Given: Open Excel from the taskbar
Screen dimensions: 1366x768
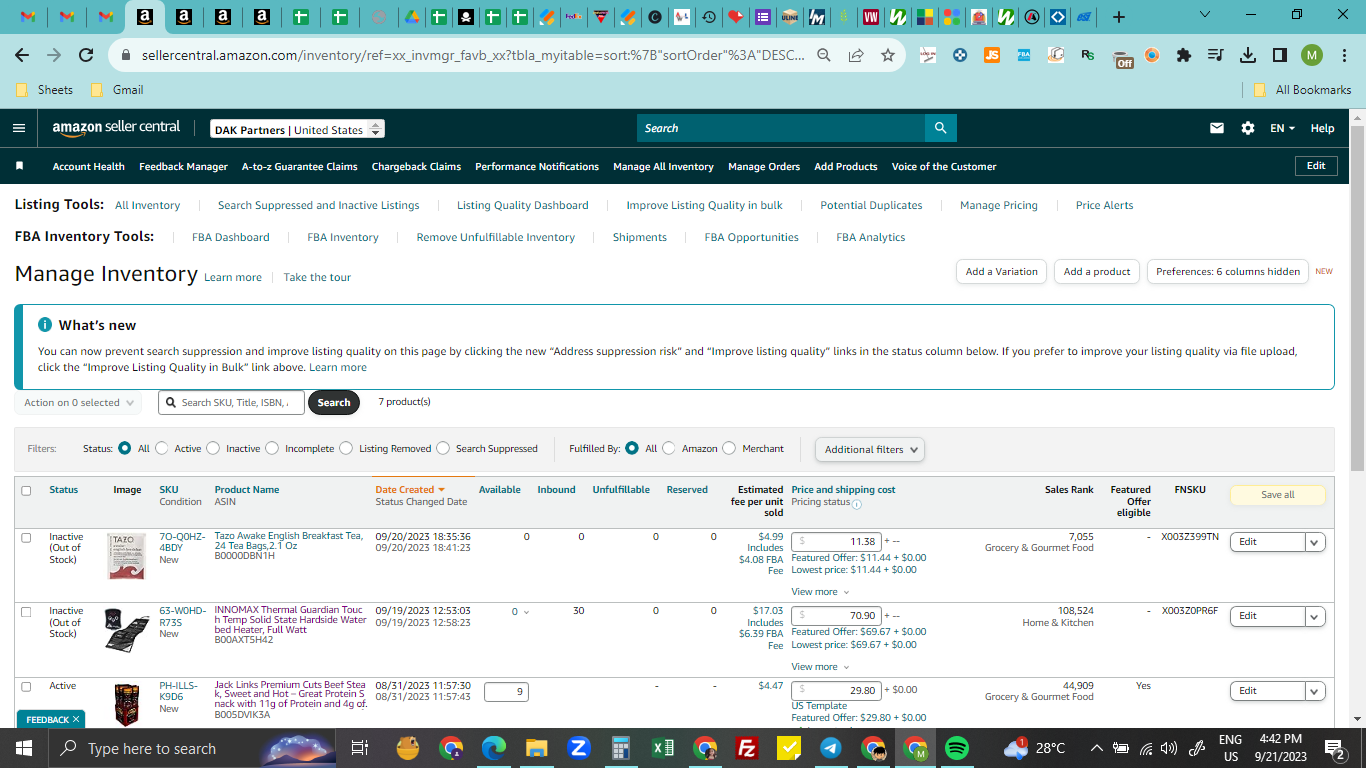Looking at the screenshot, I should coord(662,748).
